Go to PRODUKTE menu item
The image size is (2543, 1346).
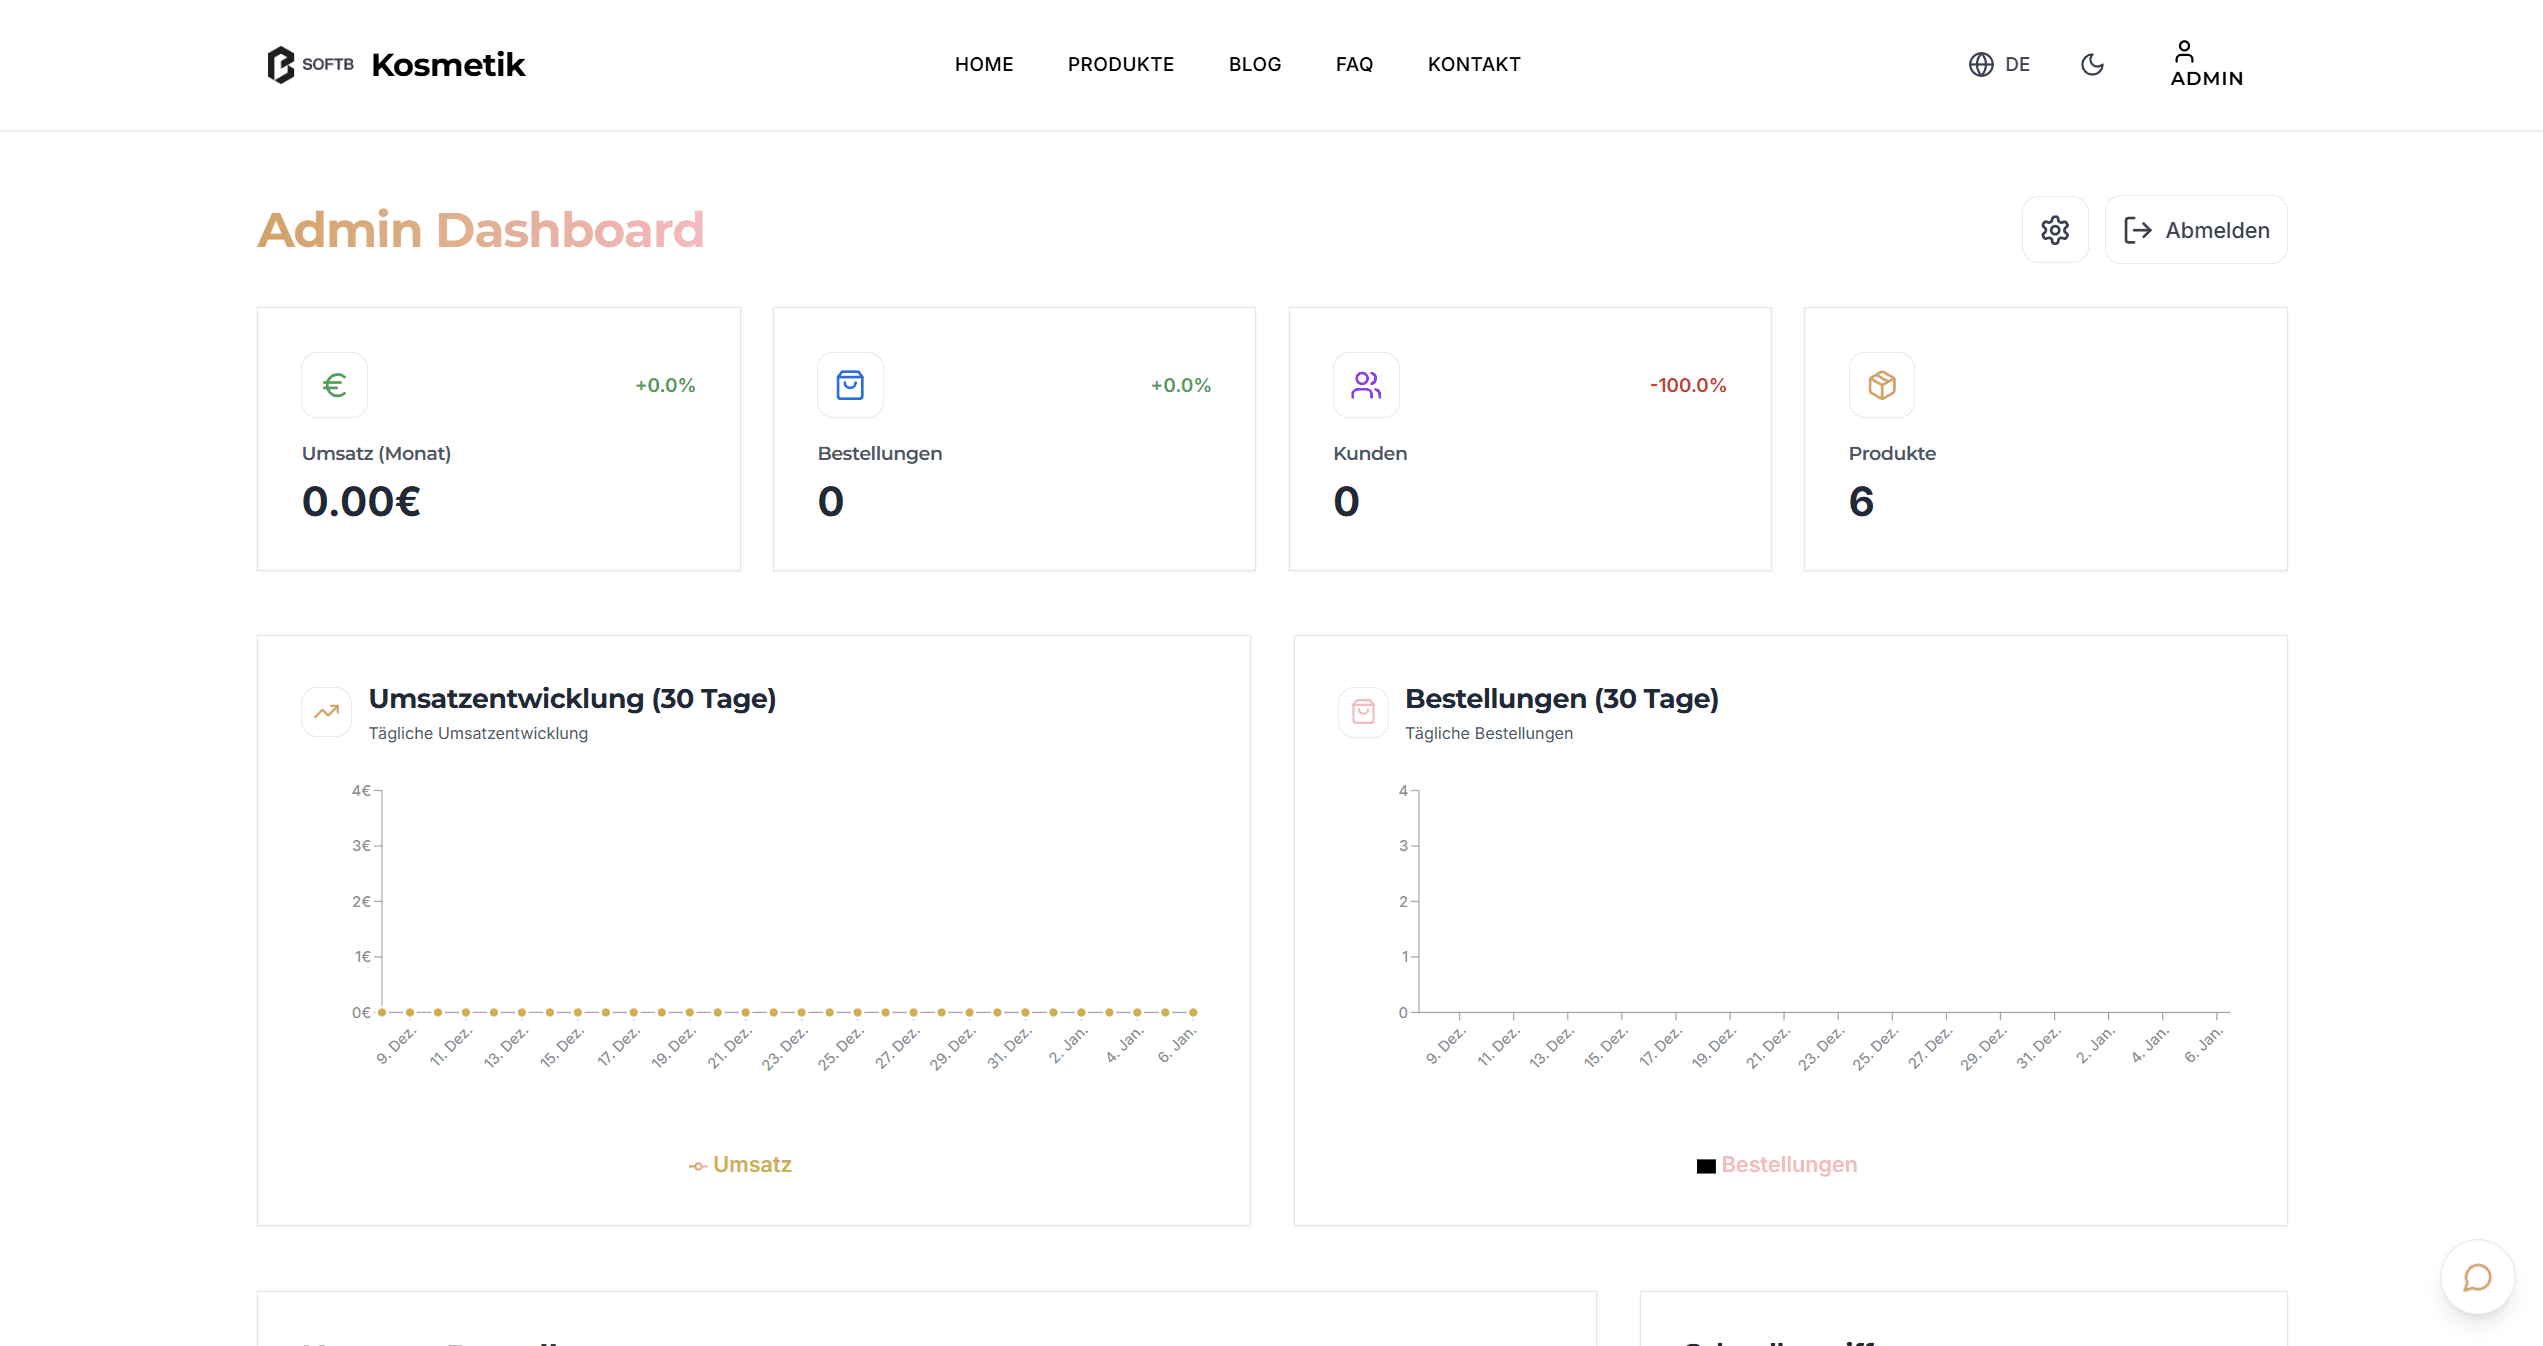pyautogui.click(x=1120, y=65)
